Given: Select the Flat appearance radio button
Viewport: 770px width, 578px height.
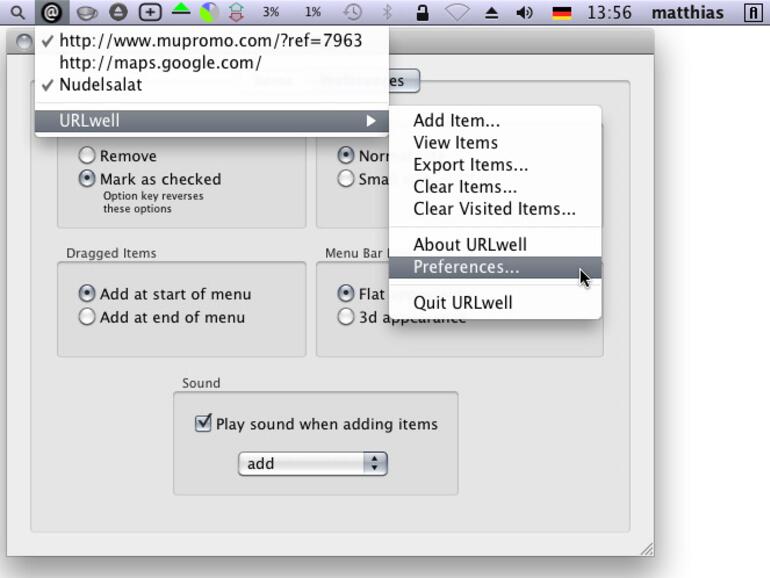Looking at the screenshot, I should [x=346, y=294].
